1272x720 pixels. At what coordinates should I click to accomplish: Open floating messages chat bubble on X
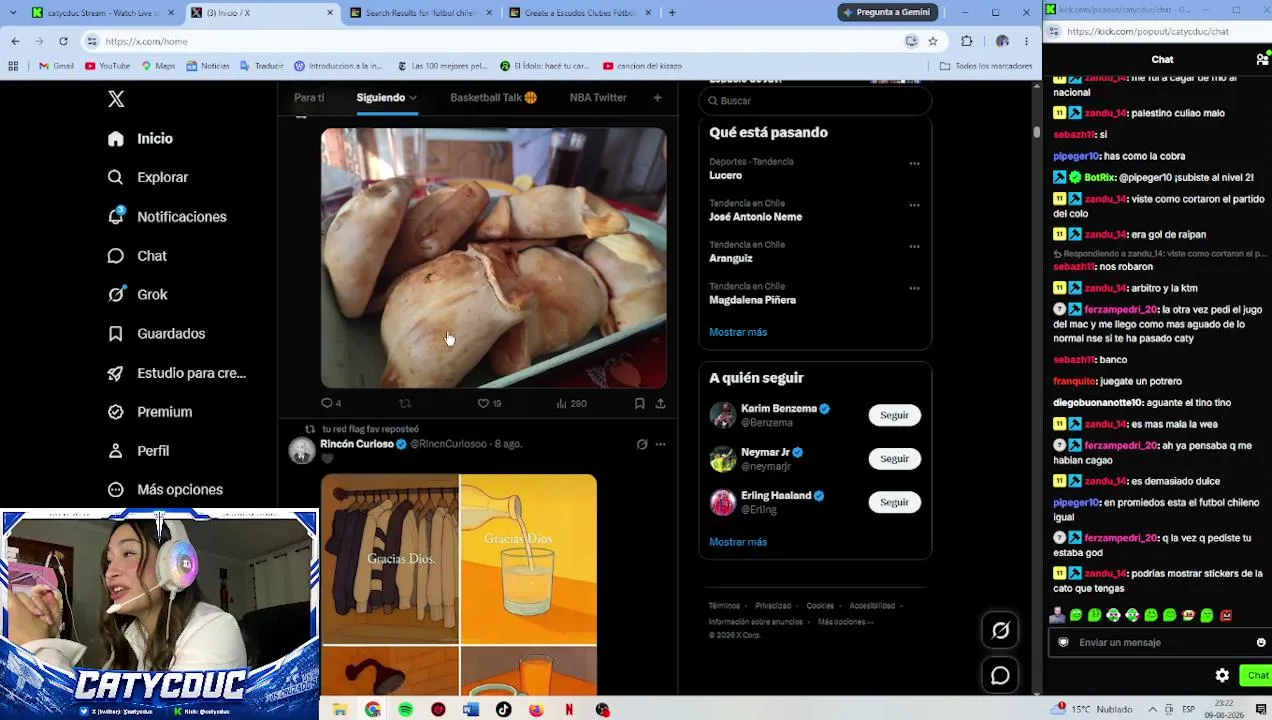[1000, 676]
